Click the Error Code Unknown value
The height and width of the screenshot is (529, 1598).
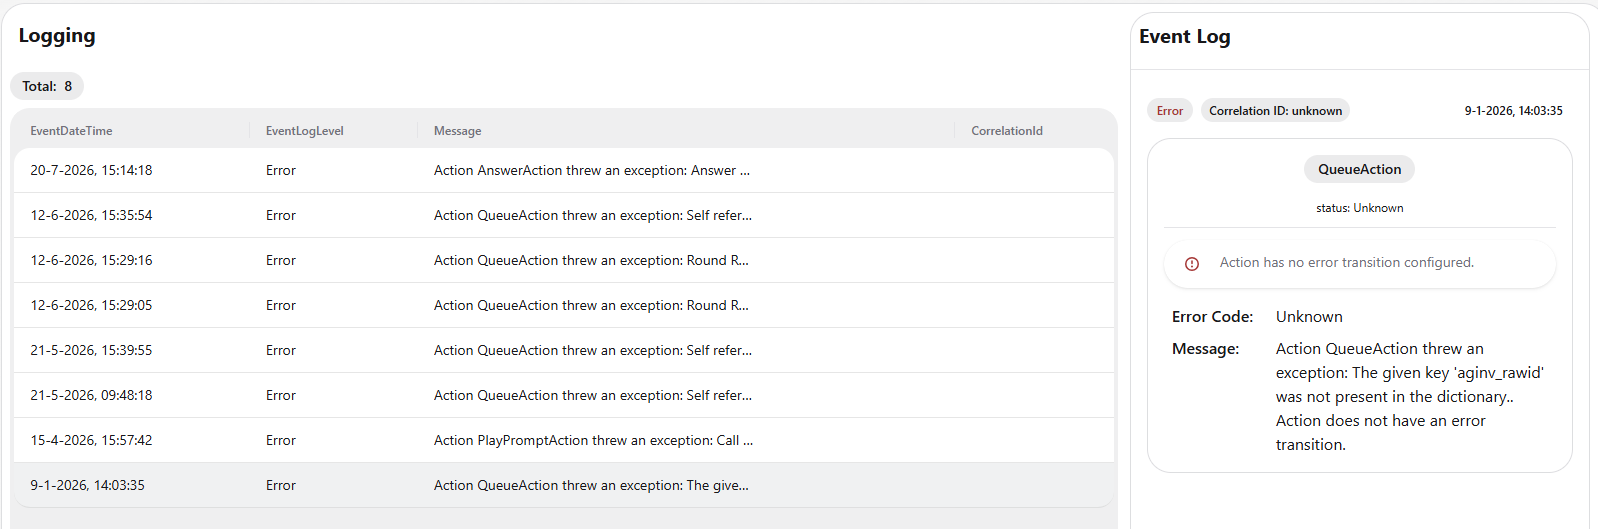[x=1309, y=317]
